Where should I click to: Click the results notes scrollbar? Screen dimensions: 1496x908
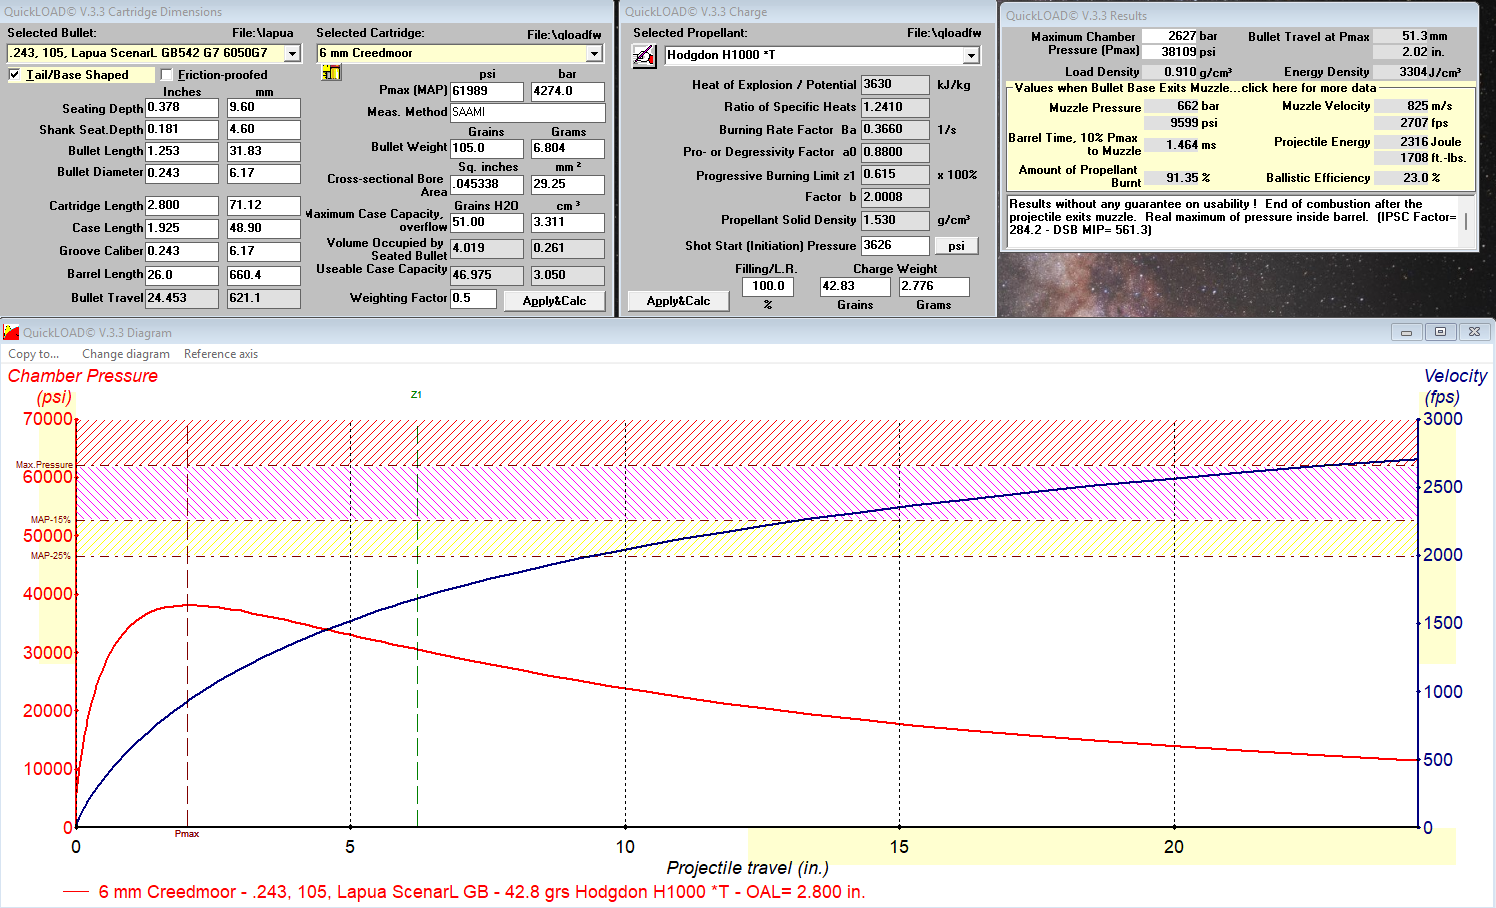coord(1466,221)
